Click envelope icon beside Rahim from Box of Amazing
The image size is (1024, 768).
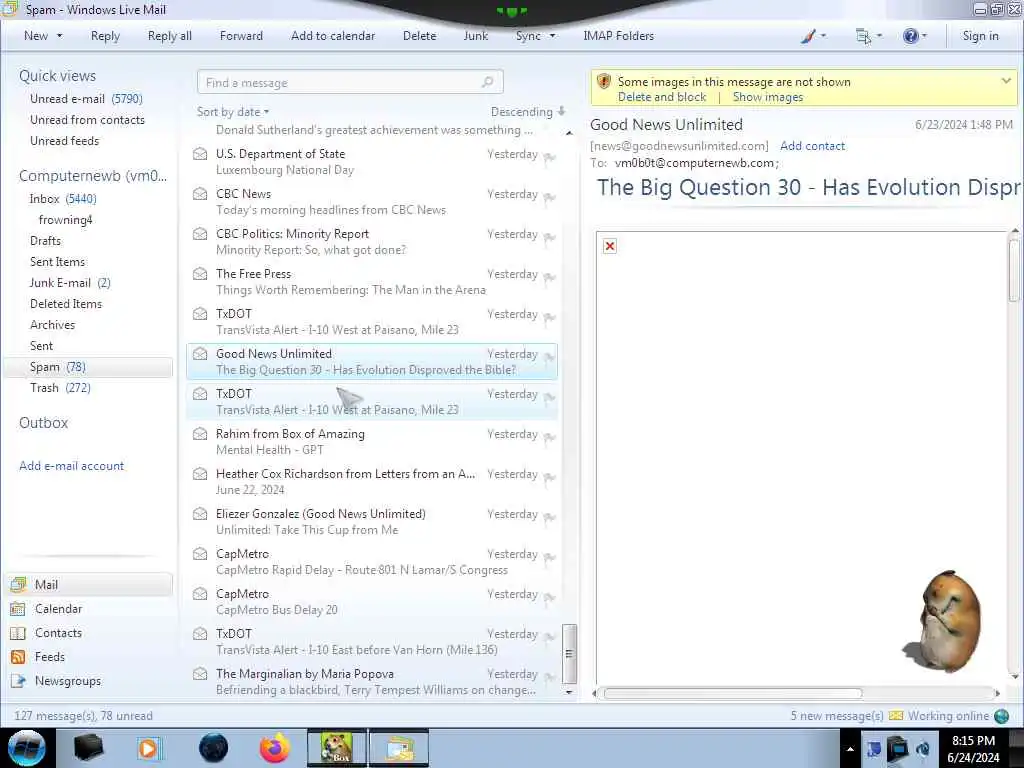tap(200, 434)
